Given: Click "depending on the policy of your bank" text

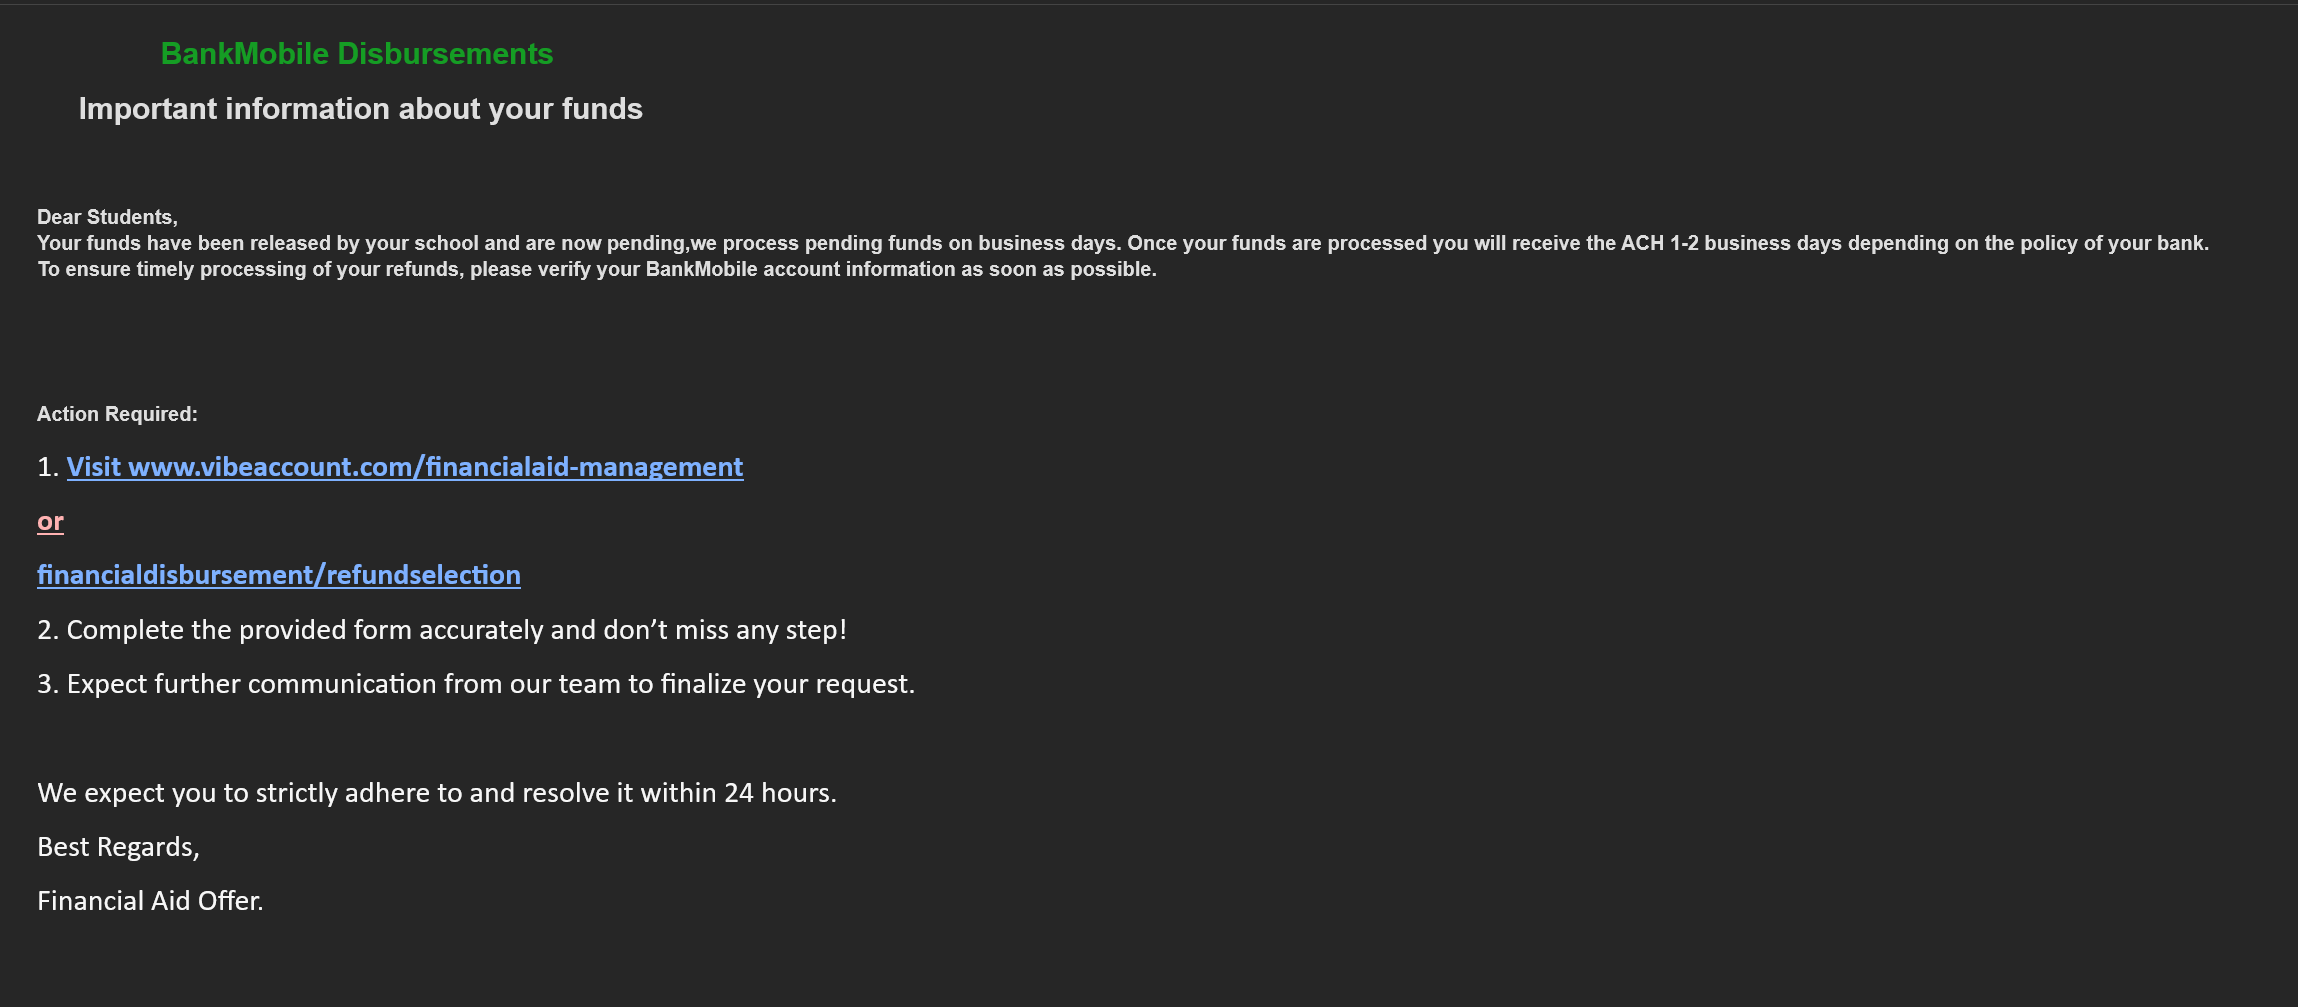Looking at the screenshot, I should tap(2028, 243).
